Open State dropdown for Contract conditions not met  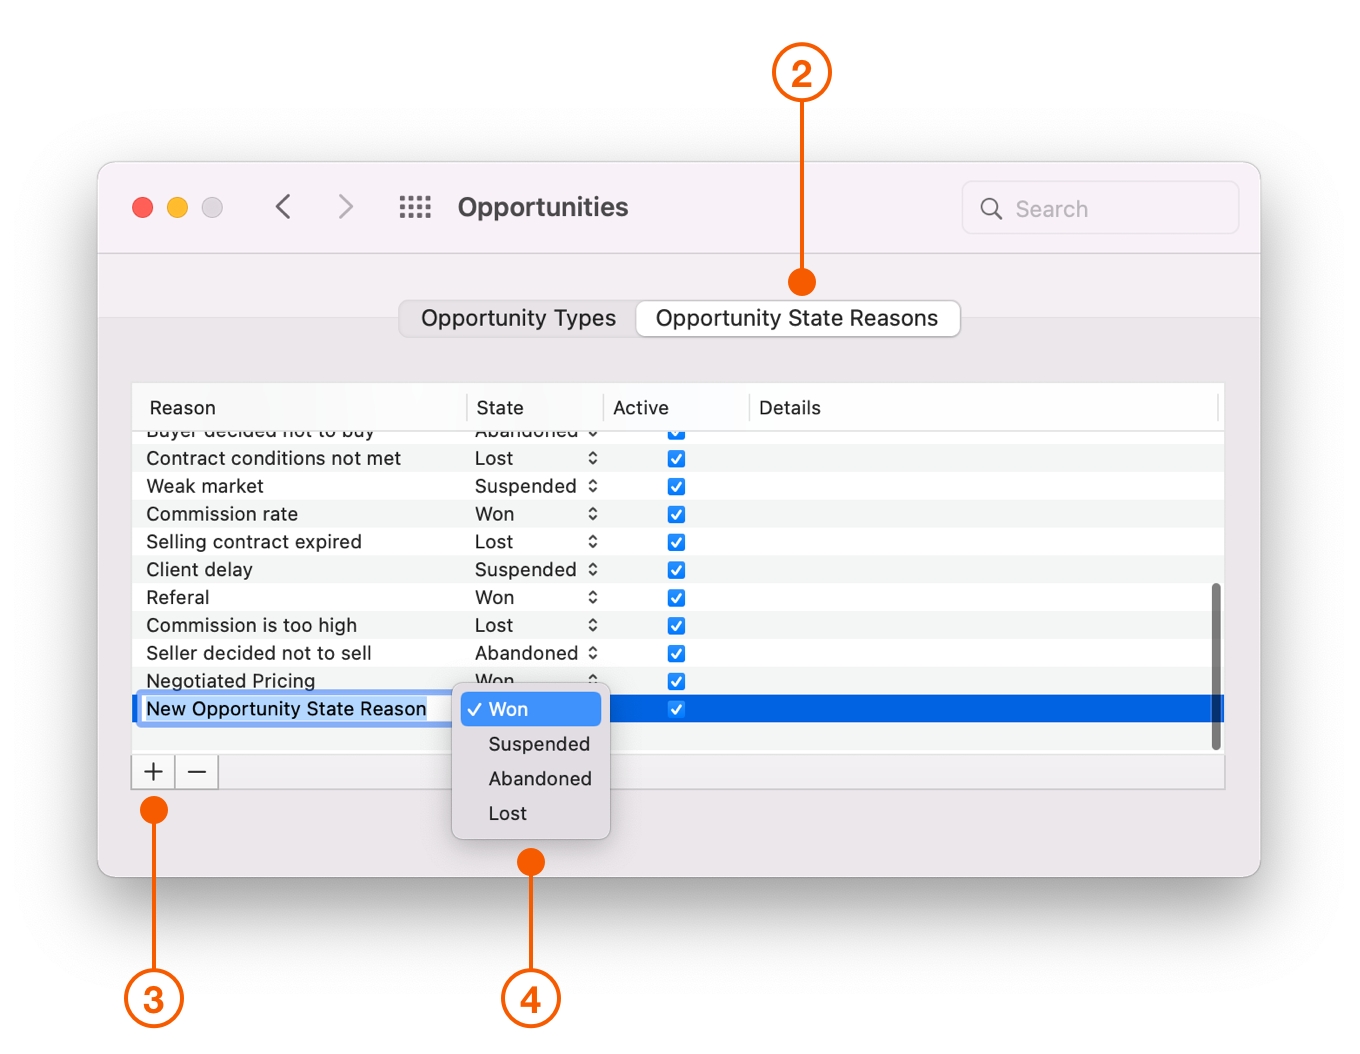592,458
